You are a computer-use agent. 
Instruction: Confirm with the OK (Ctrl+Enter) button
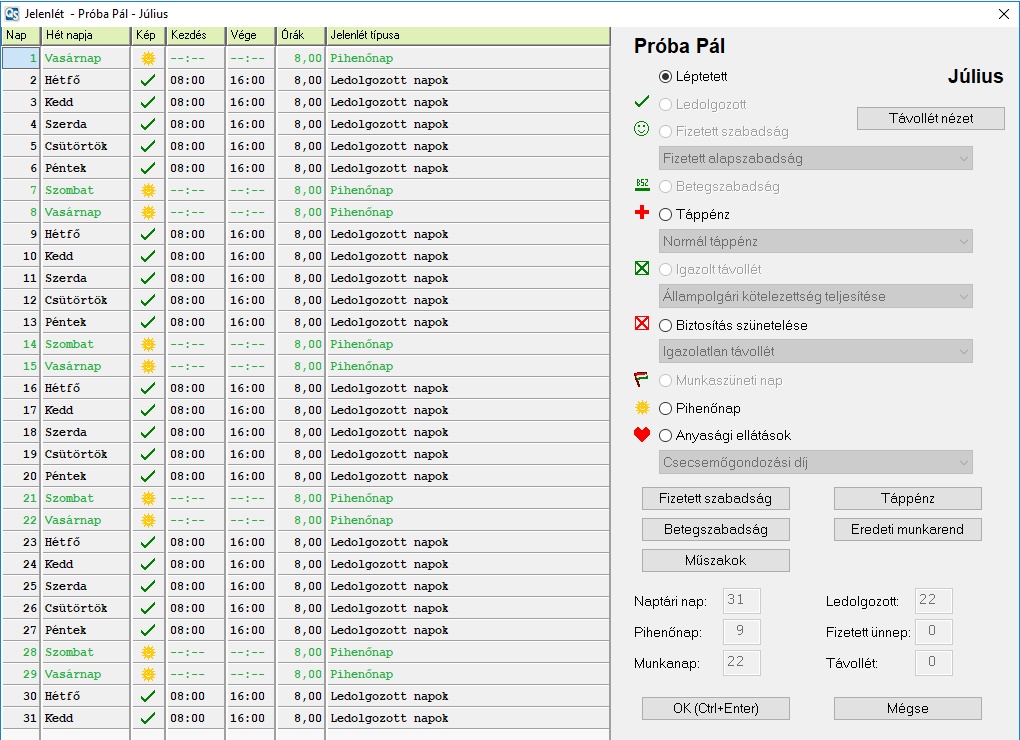coord(715,708)
